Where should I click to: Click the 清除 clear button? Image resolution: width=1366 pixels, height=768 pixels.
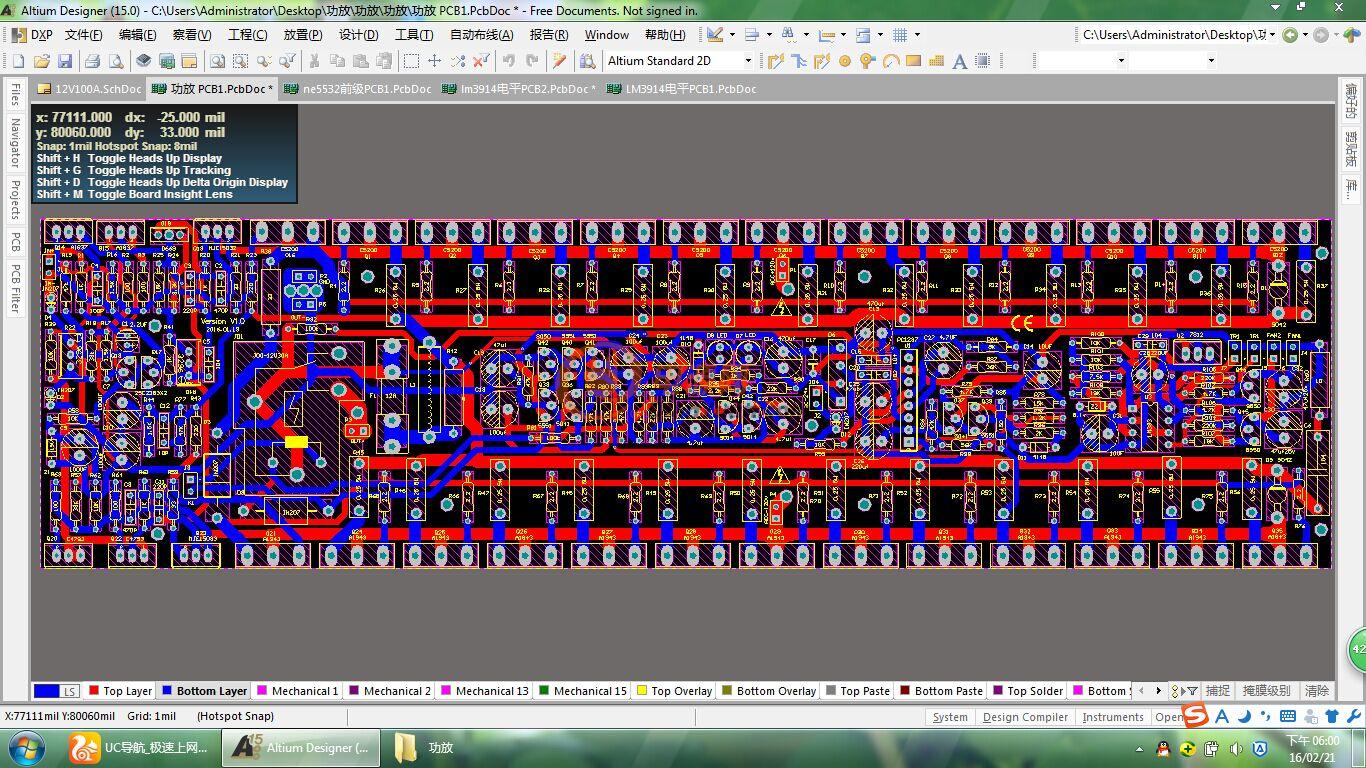tap(1318, 691)
